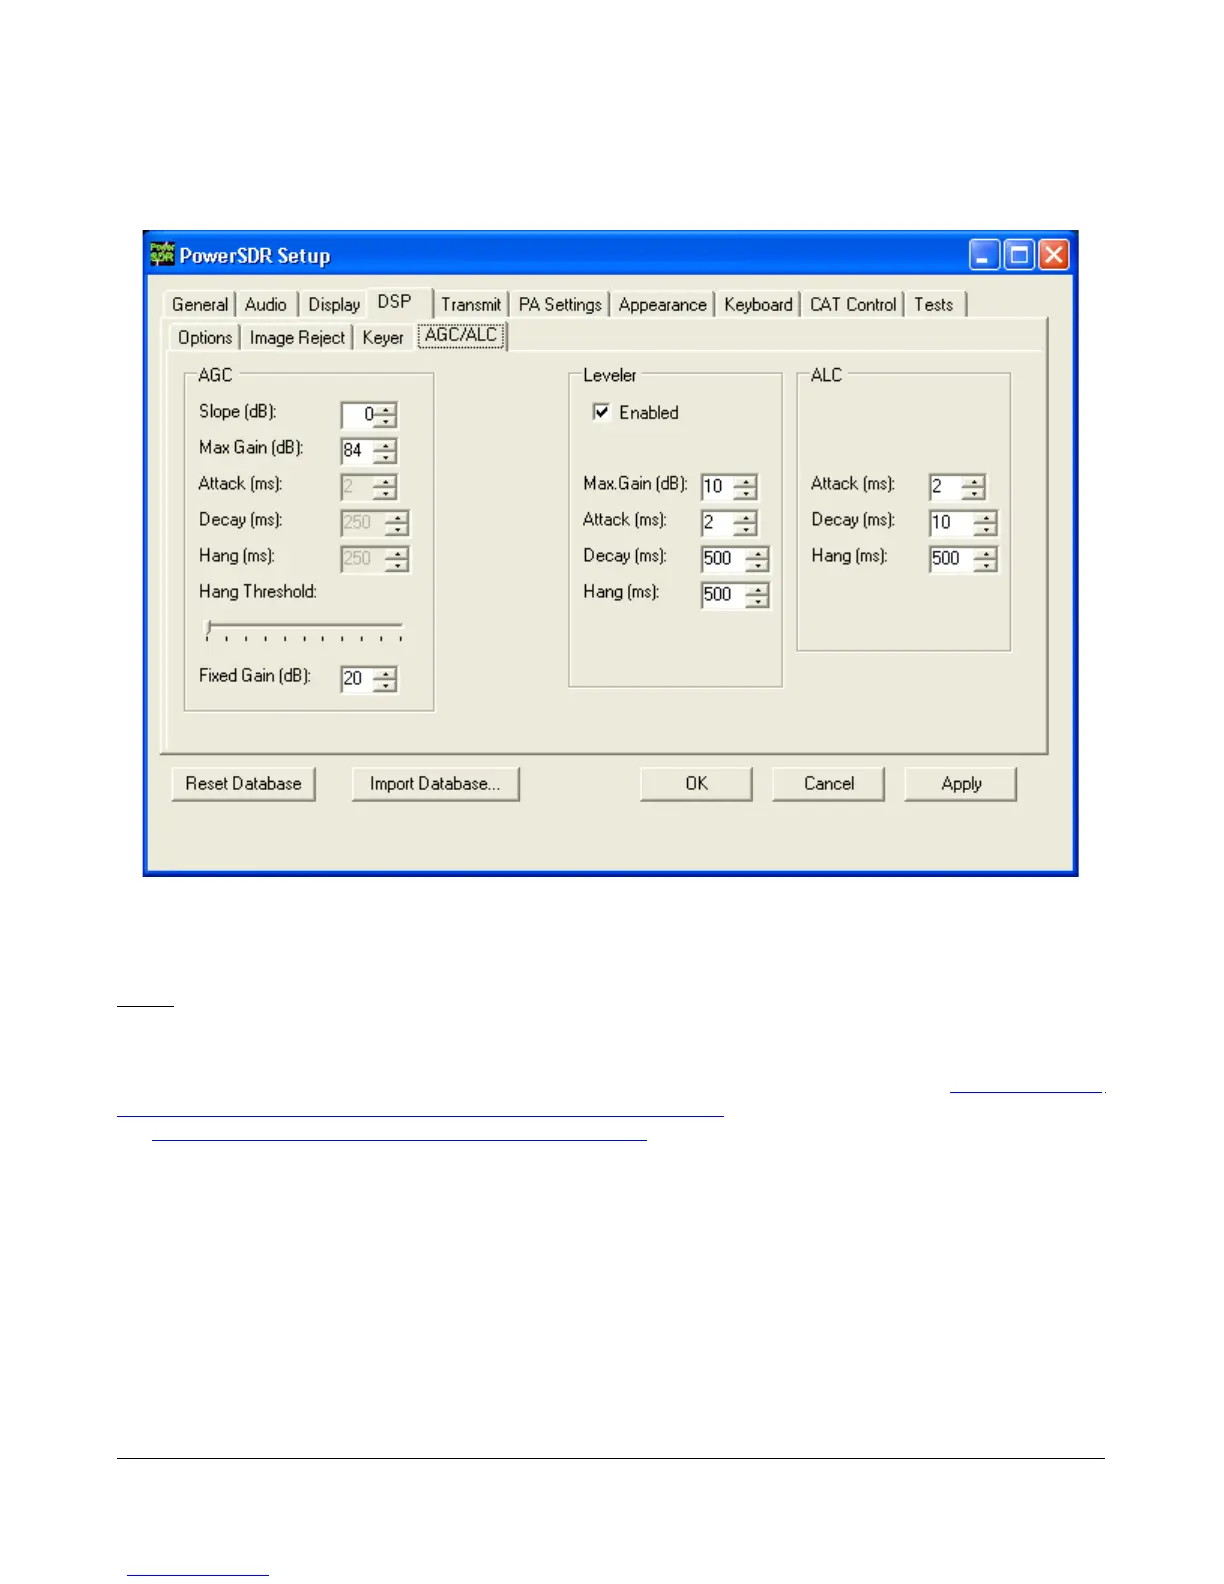Open the PA Settings tab
The height and width of the screenshot is (1584, 1224).
click(x=560, y=305)
